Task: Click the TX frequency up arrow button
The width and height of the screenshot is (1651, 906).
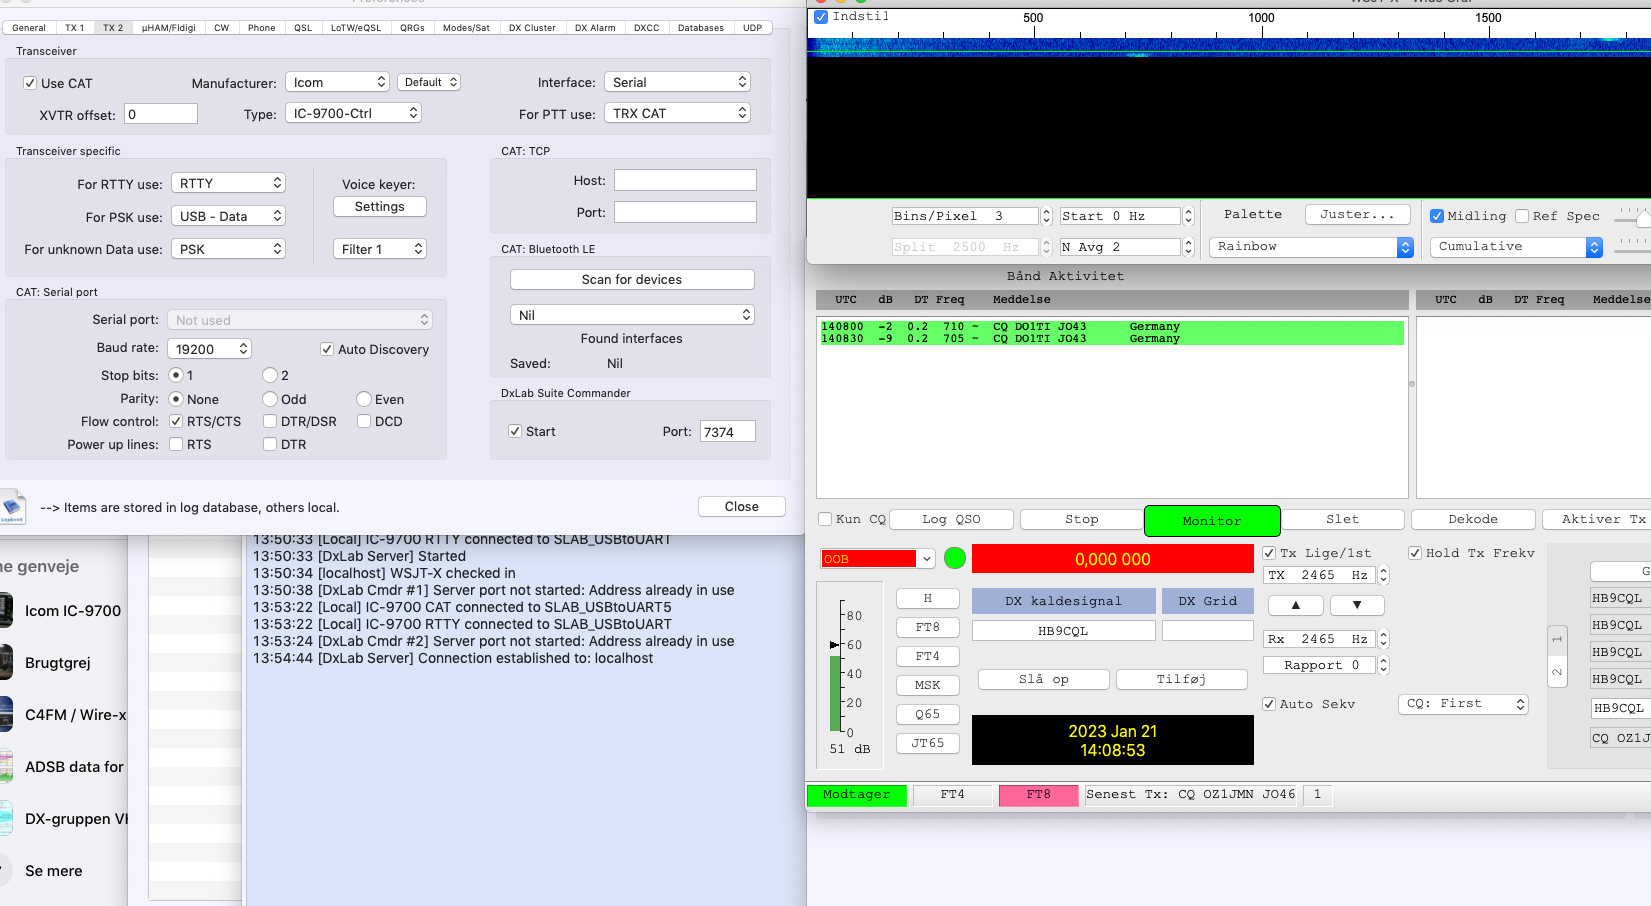Action: tap(1295, 605)
